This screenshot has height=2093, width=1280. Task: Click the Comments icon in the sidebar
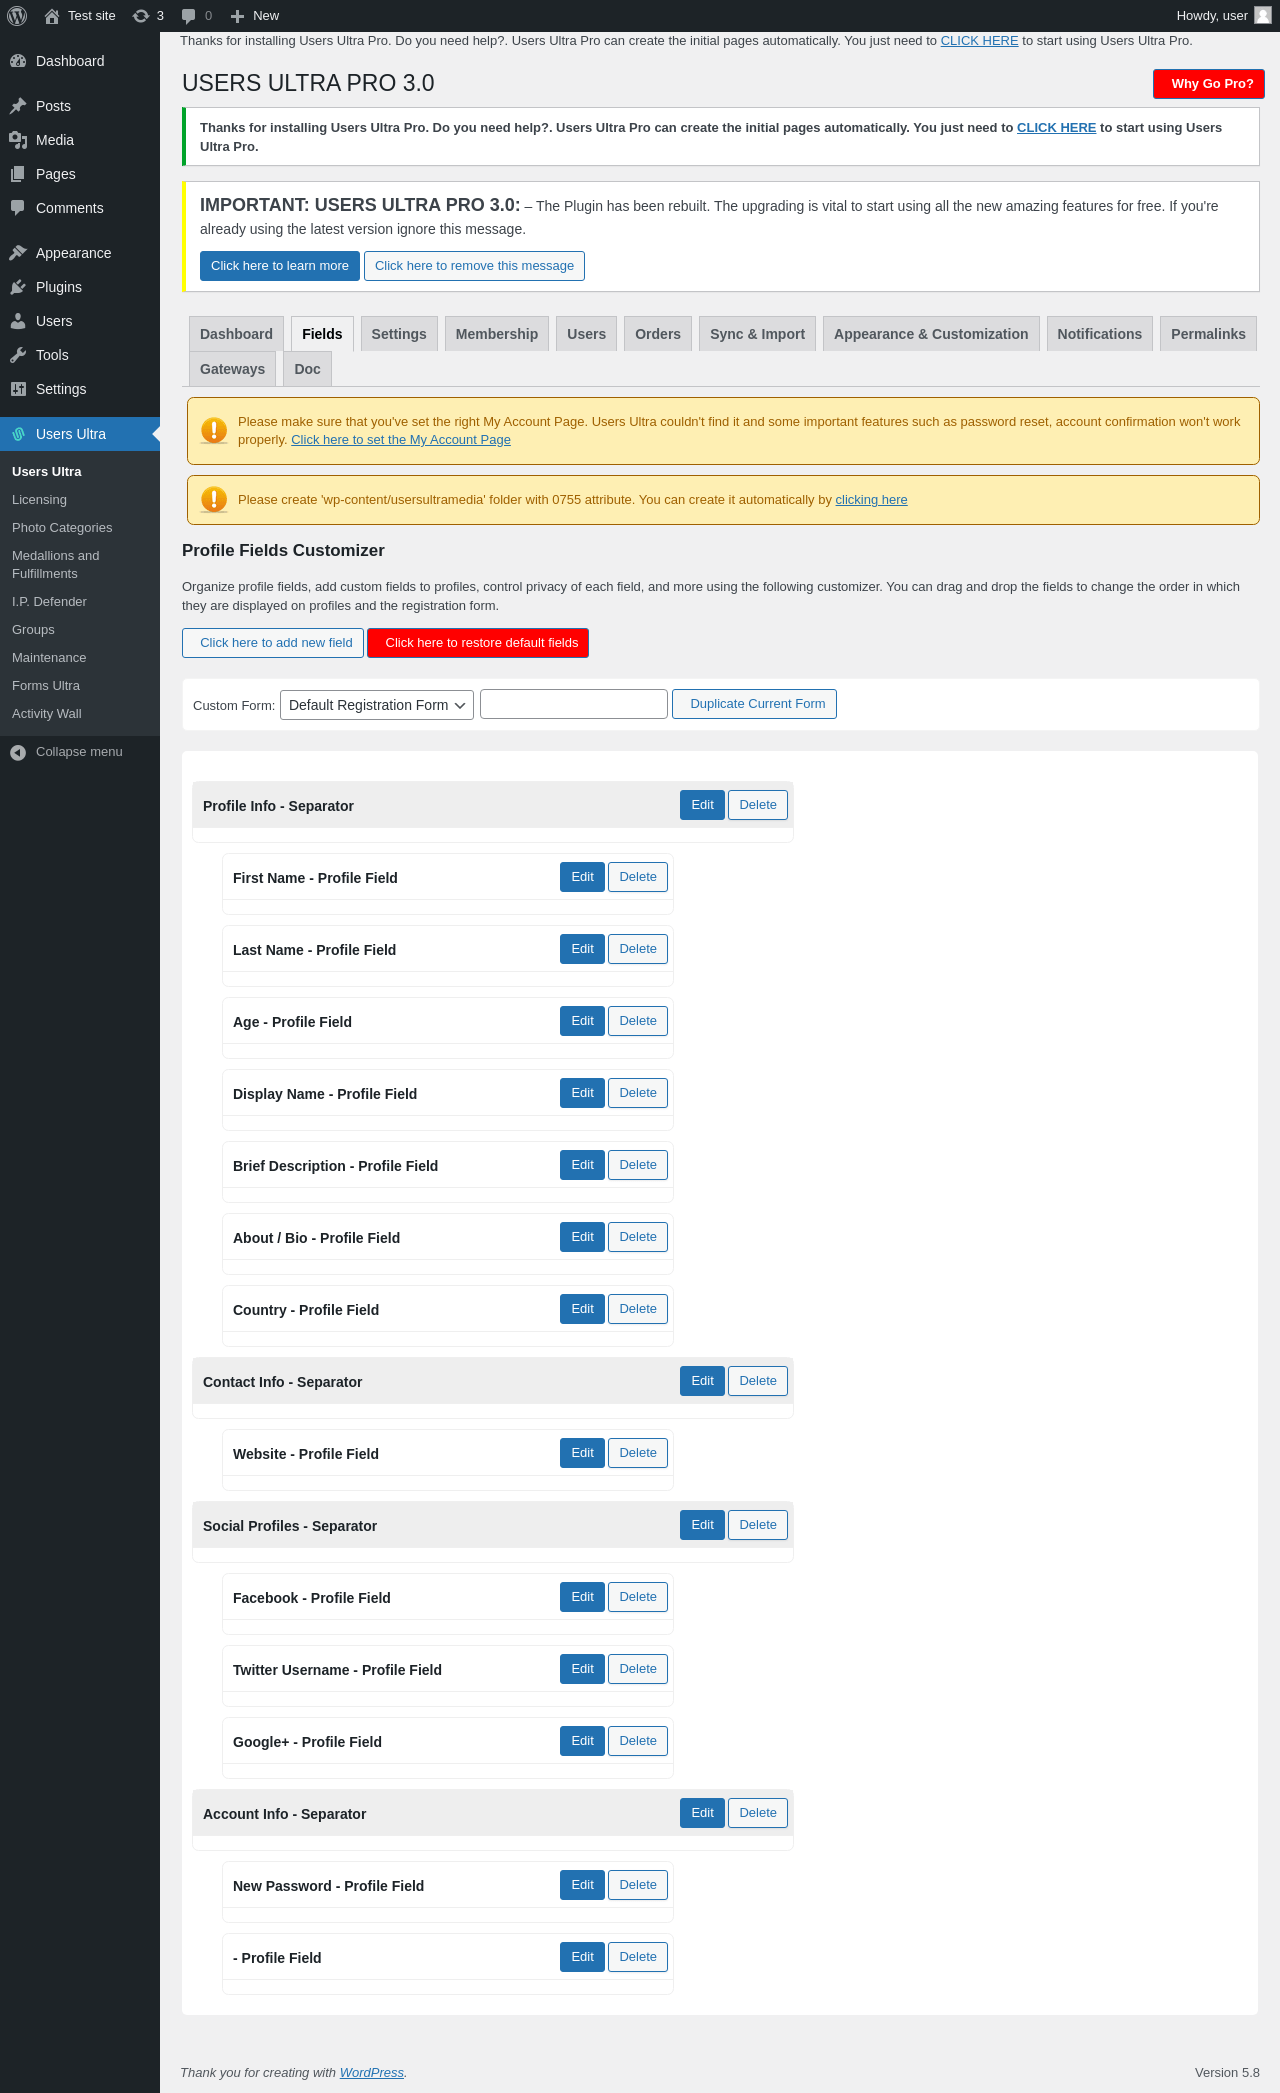(x=18, y=208)
